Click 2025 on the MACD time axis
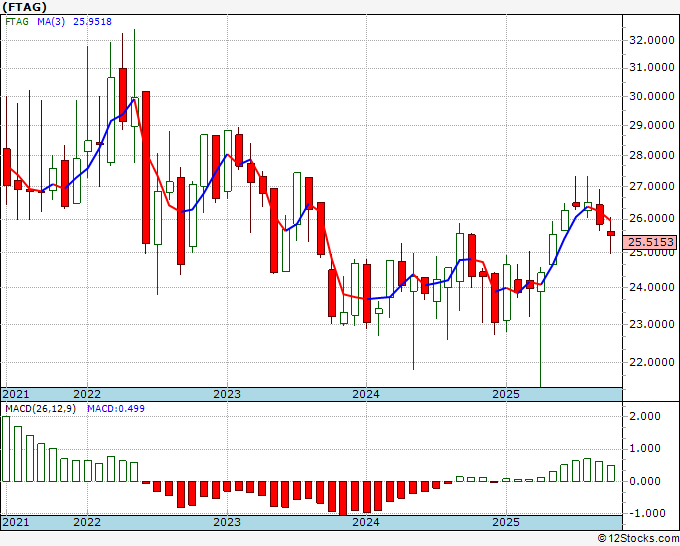 pos(506,522)
